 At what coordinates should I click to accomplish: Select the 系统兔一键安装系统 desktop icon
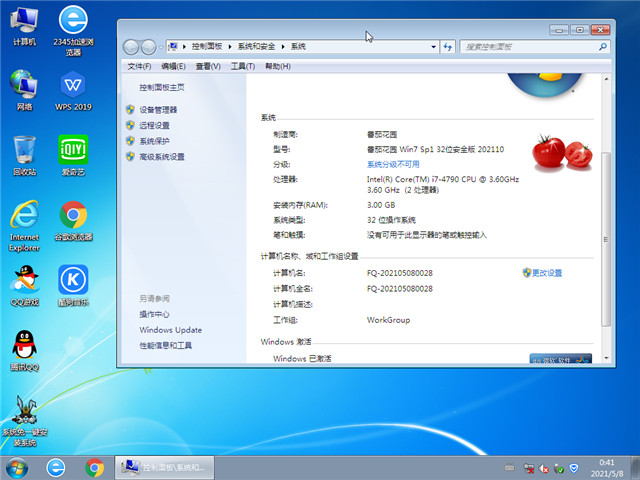[24, 421]
